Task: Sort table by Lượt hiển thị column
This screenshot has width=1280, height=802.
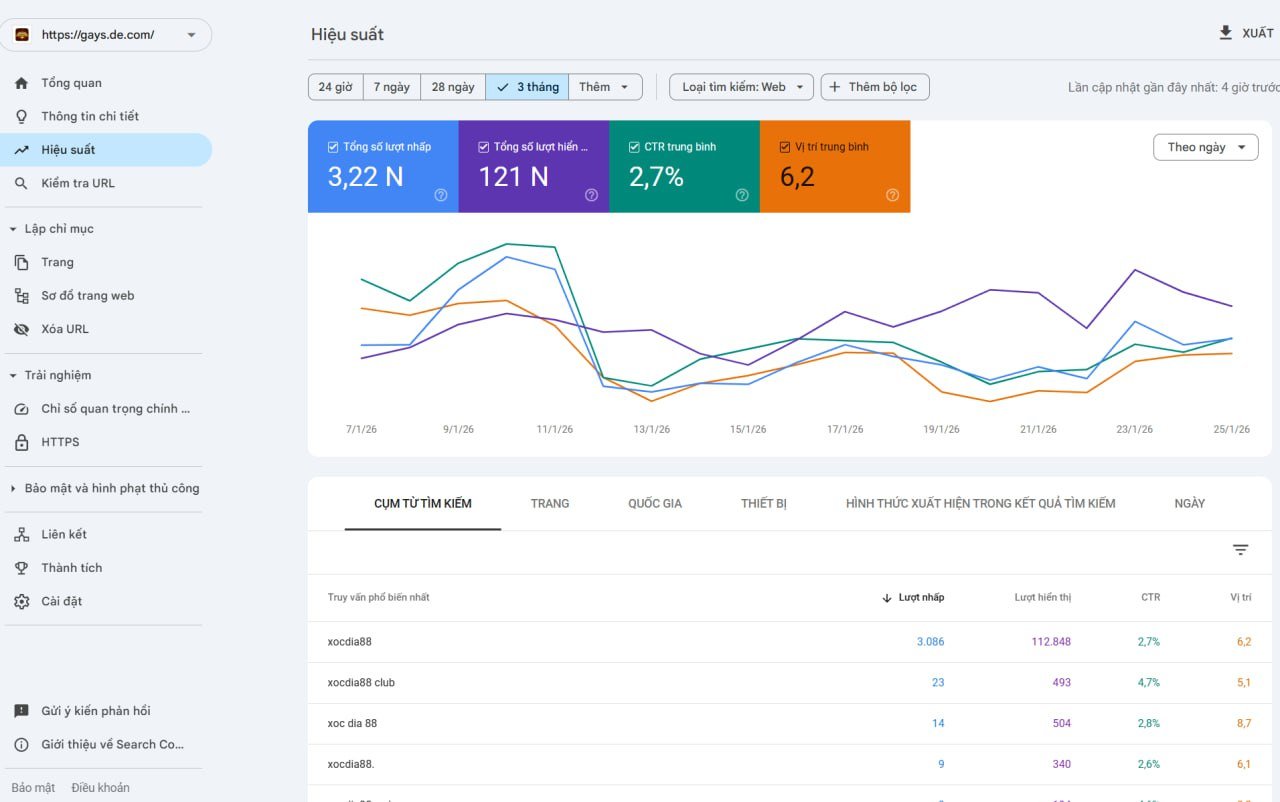Action: point(1043,598)
